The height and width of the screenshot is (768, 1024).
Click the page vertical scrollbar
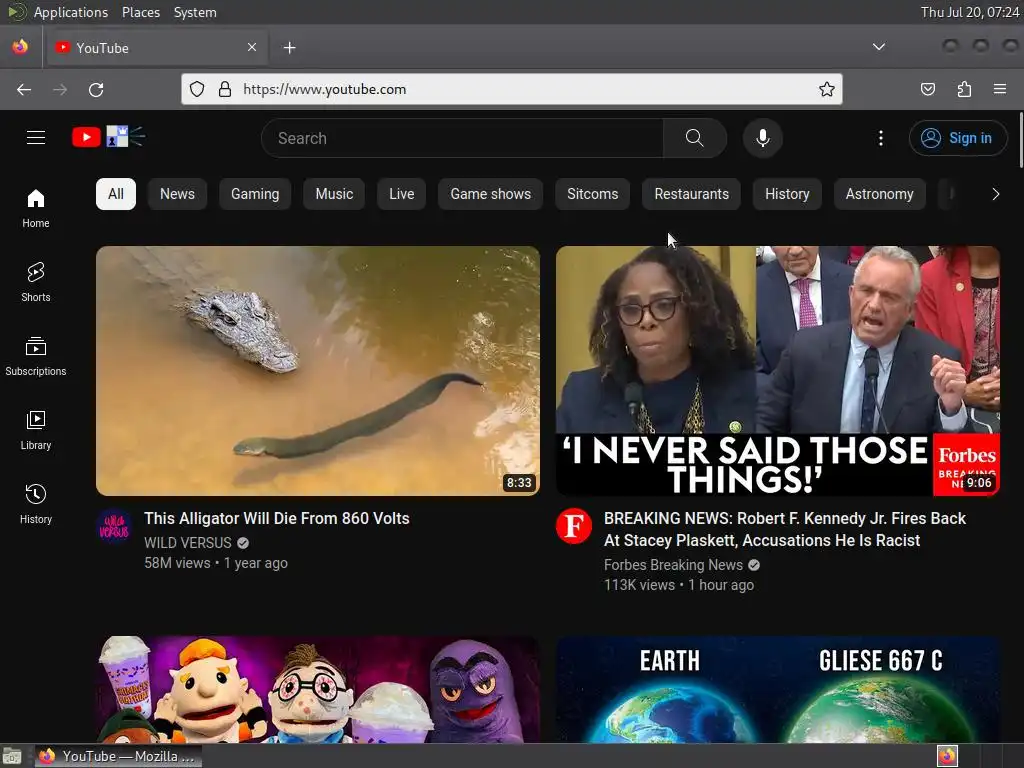coord(1020,139)
